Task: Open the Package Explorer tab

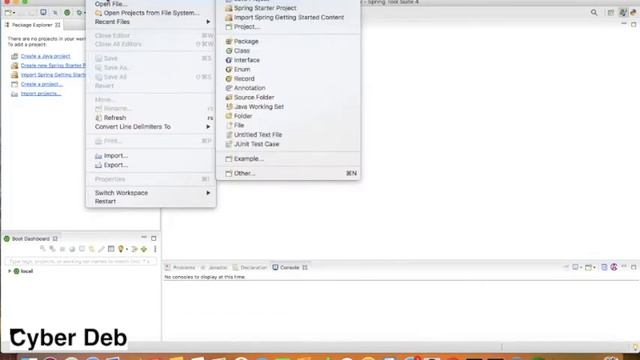Action: point(33,25)
